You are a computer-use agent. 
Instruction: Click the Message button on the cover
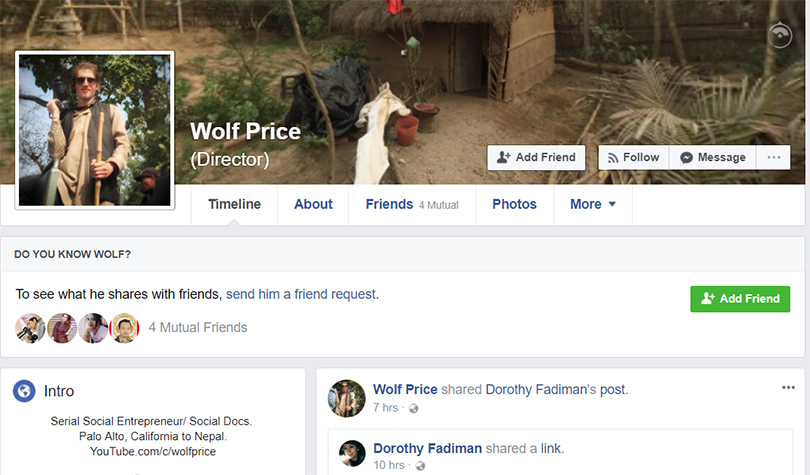click(713, 158)
